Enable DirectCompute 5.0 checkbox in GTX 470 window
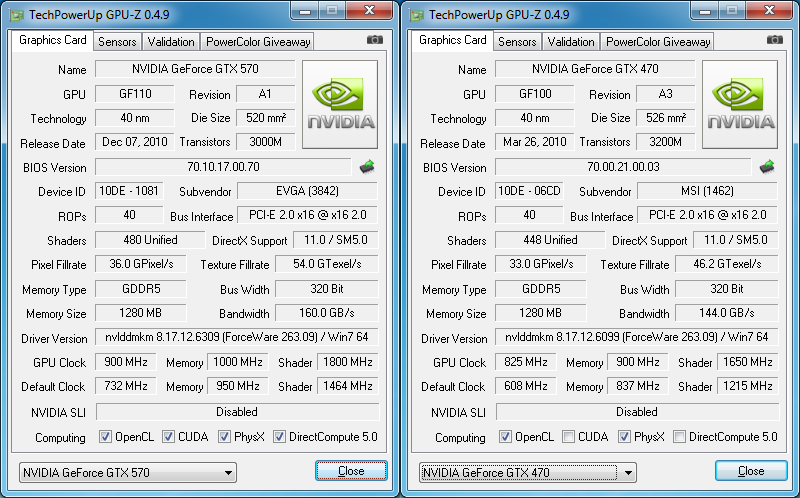Image resolution: width=800 pixels, height=498 pixels. coord(679,437)
